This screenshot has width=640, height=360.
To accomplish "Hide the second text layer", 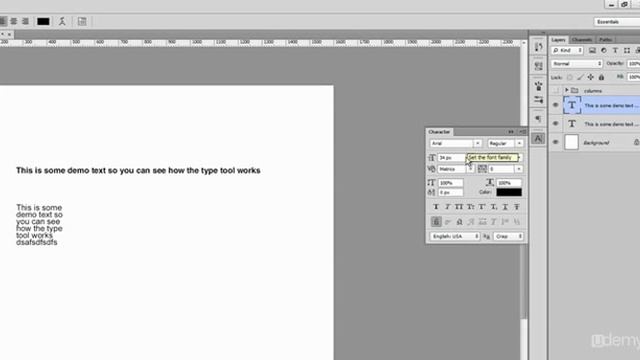I will [x=556, y=124].
